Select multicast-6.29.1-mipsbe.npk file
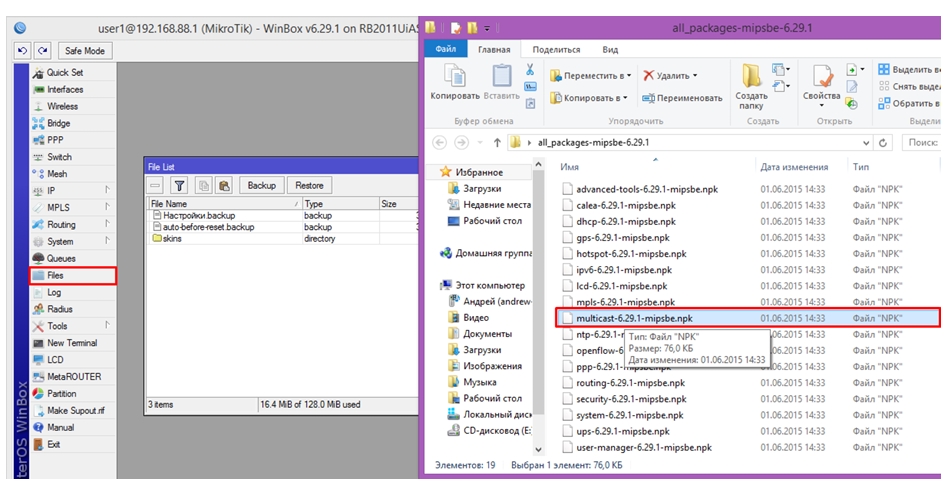The width and height of the screenshot is (951, 487). pos(748,318)
